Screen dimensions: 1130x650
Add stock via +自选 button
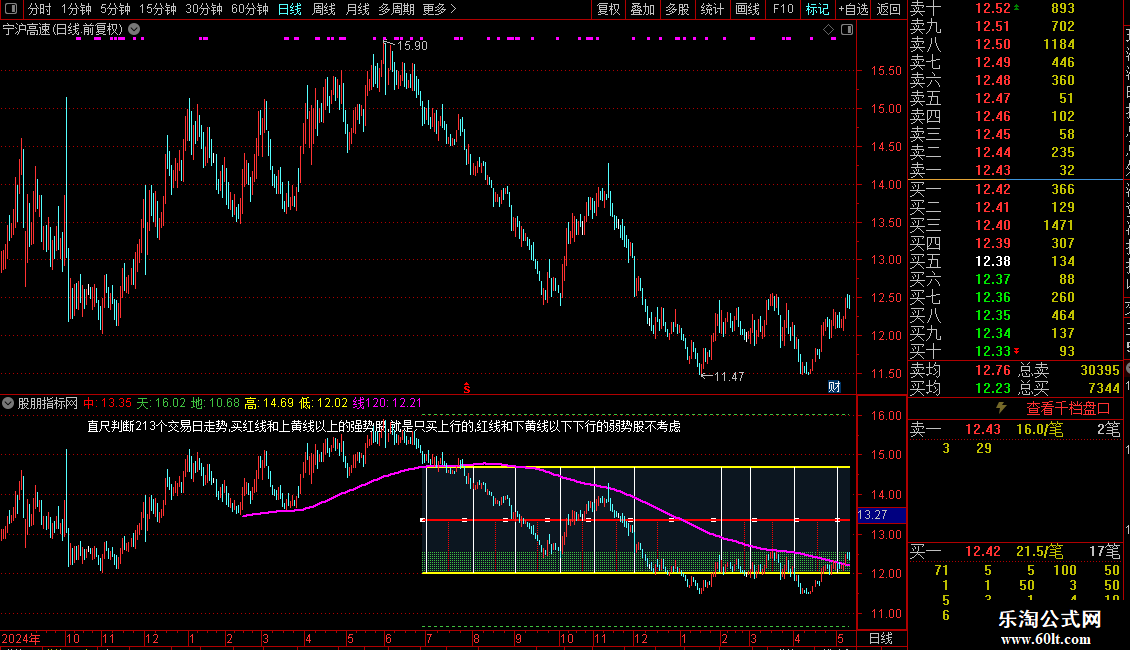(853, 9)
